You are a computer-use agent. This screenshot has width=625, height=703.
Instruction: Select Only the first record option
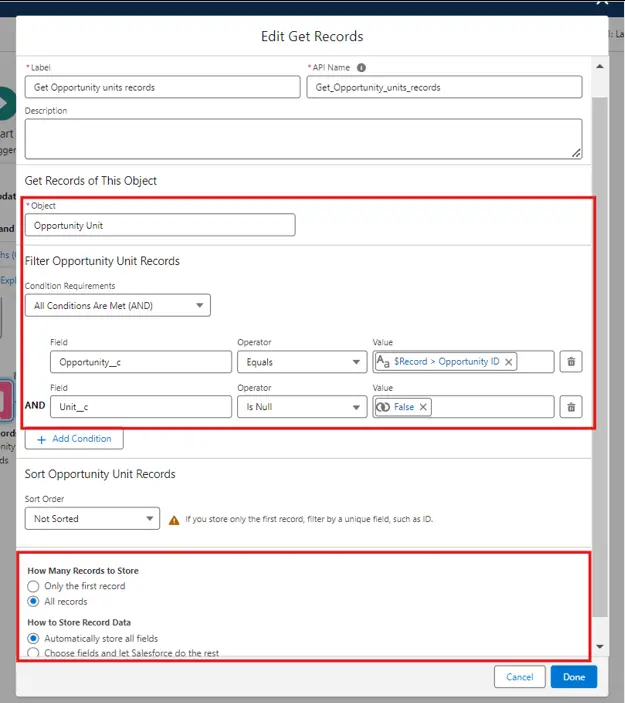pyautogui.click(x=34, y=586)
